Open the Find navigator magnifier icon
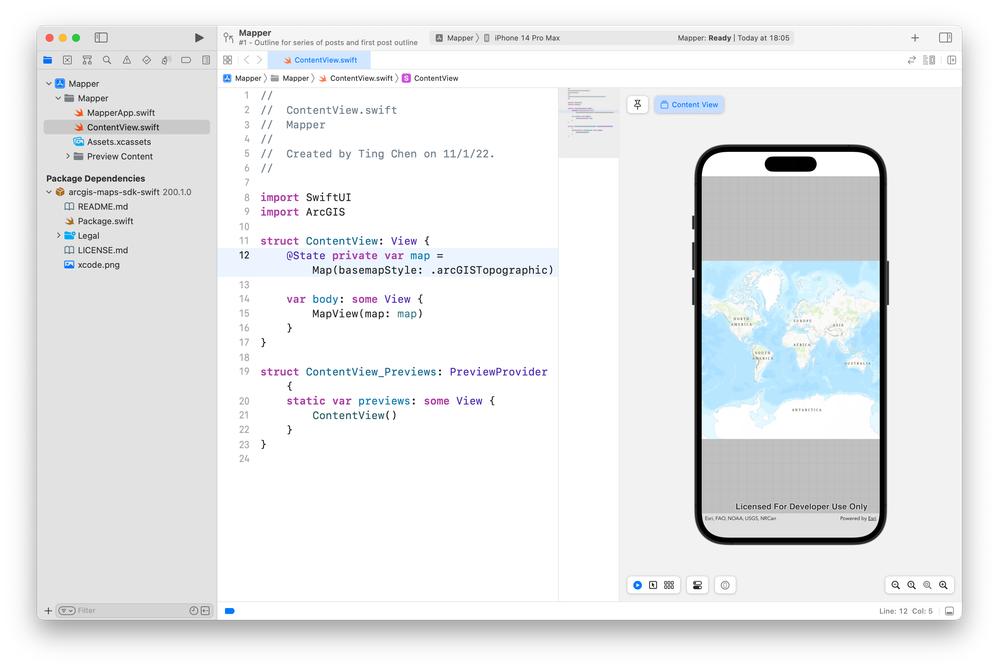This screenshot has width=999, height=669. tap(107, 60)
